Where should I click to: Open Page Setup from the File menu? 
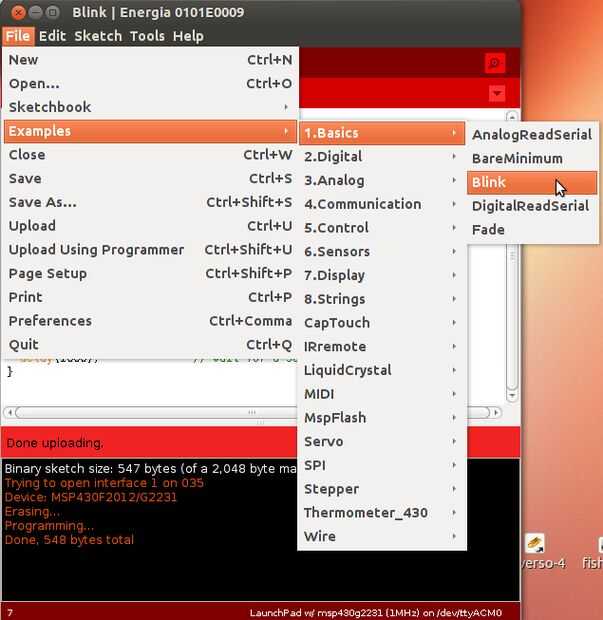(150, 273)
